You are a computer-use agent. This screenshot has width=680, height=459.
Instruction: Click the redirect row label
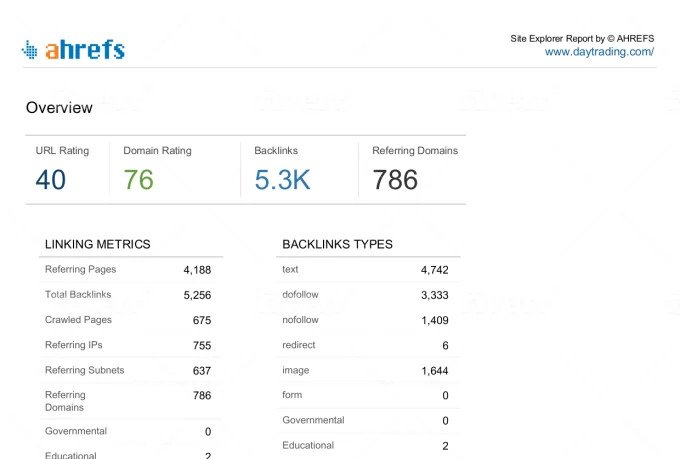(299, 345)
